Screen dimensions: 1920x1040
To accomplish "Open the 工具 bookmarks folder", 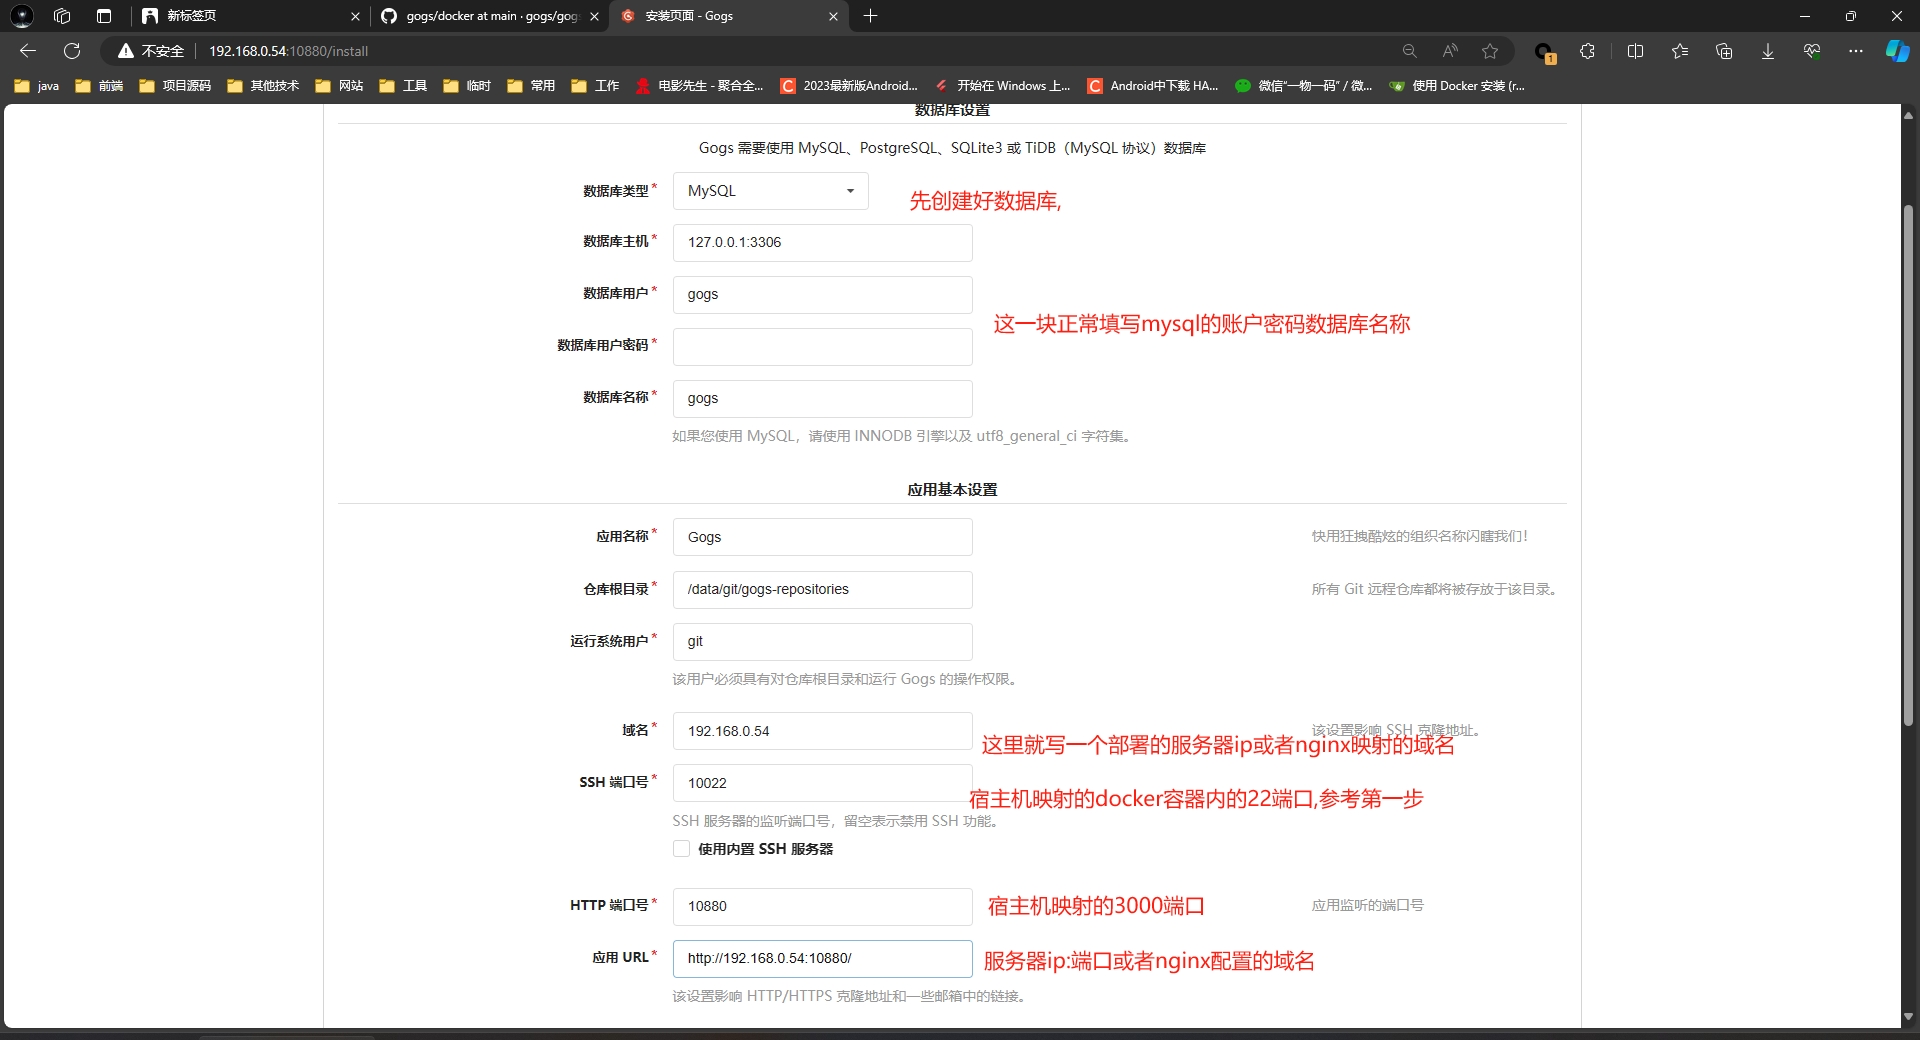I will [x=404, y=86].
